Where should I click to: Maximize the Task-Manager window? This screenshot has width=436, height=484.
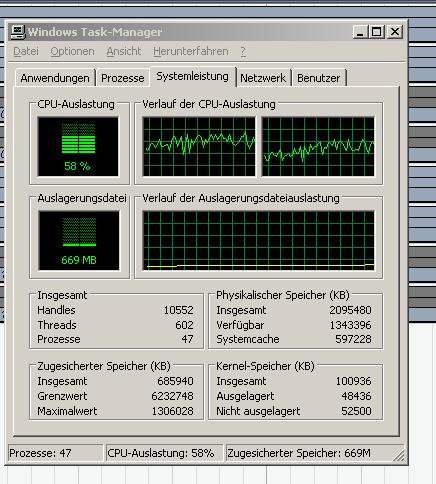coord(377,32)
